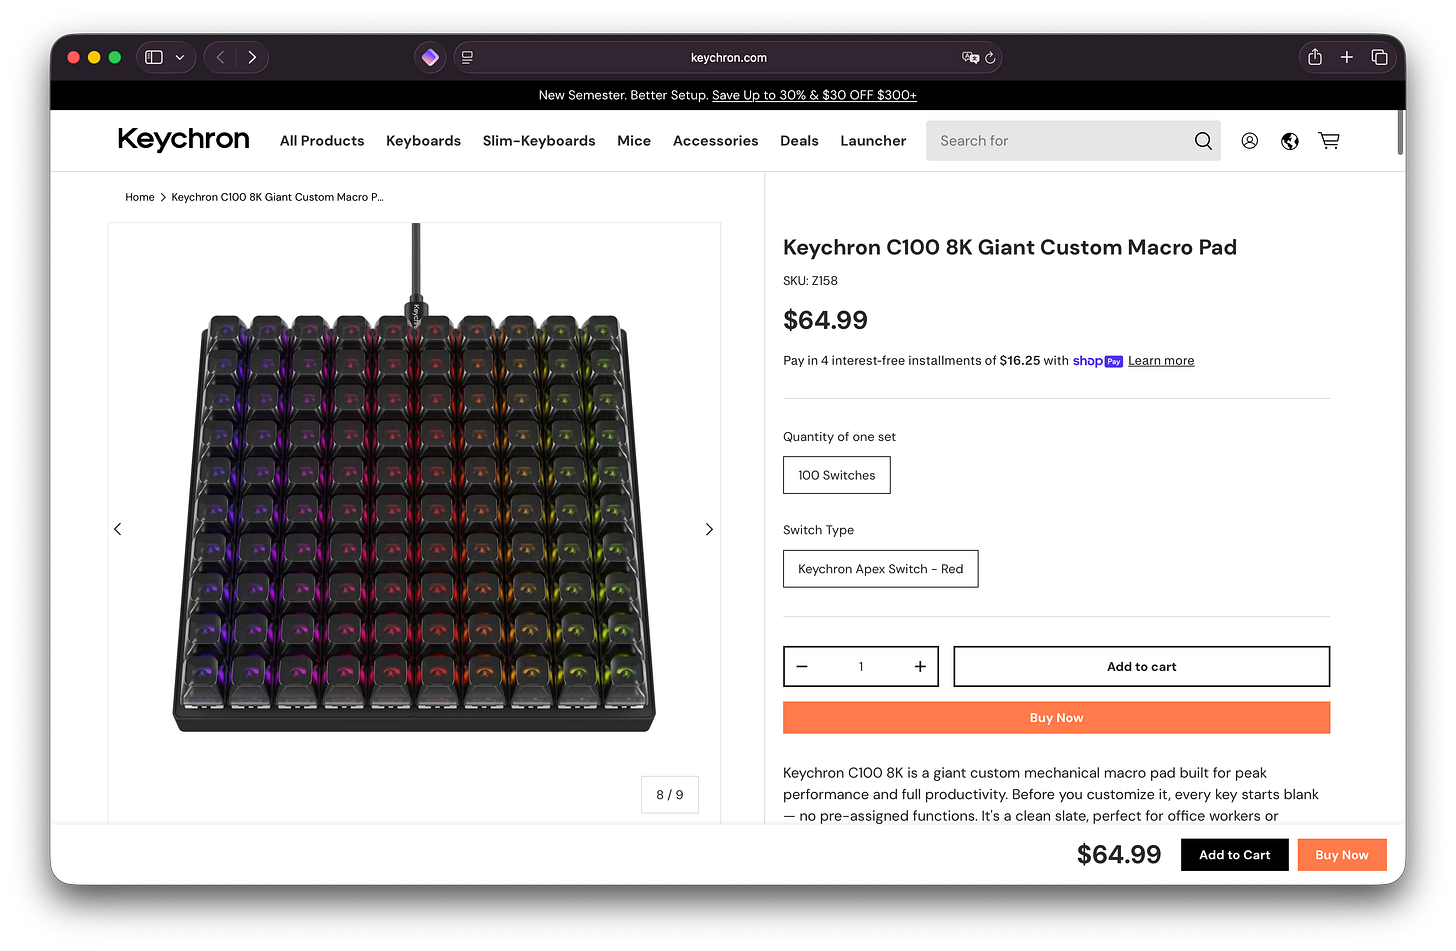Open the page reader options icon
Image resolution: width=1456 pixels, height=951 pixels.
pyautogui.click(x=467, y=57)
